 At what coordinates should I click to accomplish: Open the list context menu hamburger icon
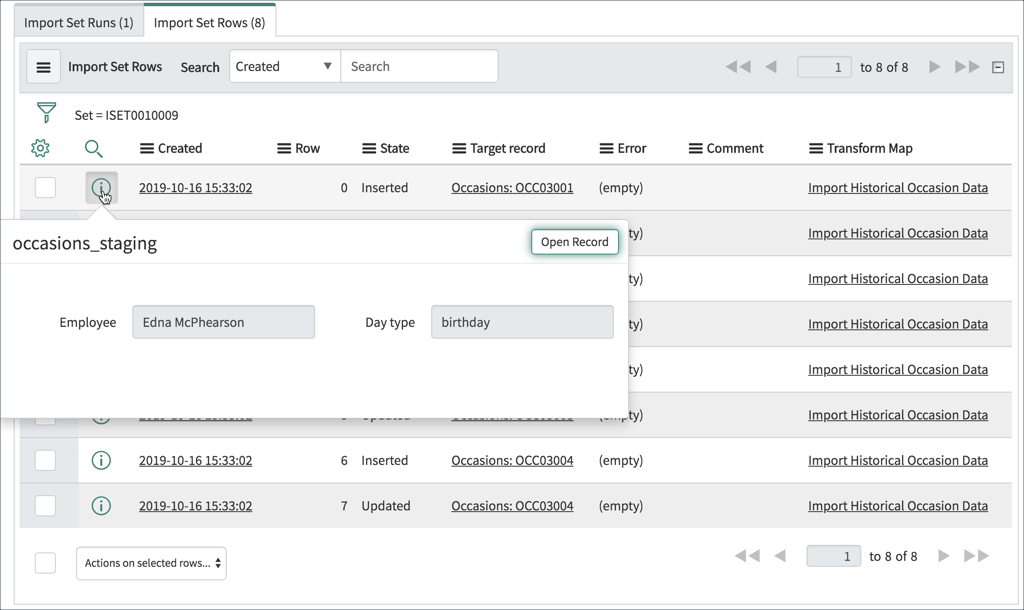click(x=43, y=66)
